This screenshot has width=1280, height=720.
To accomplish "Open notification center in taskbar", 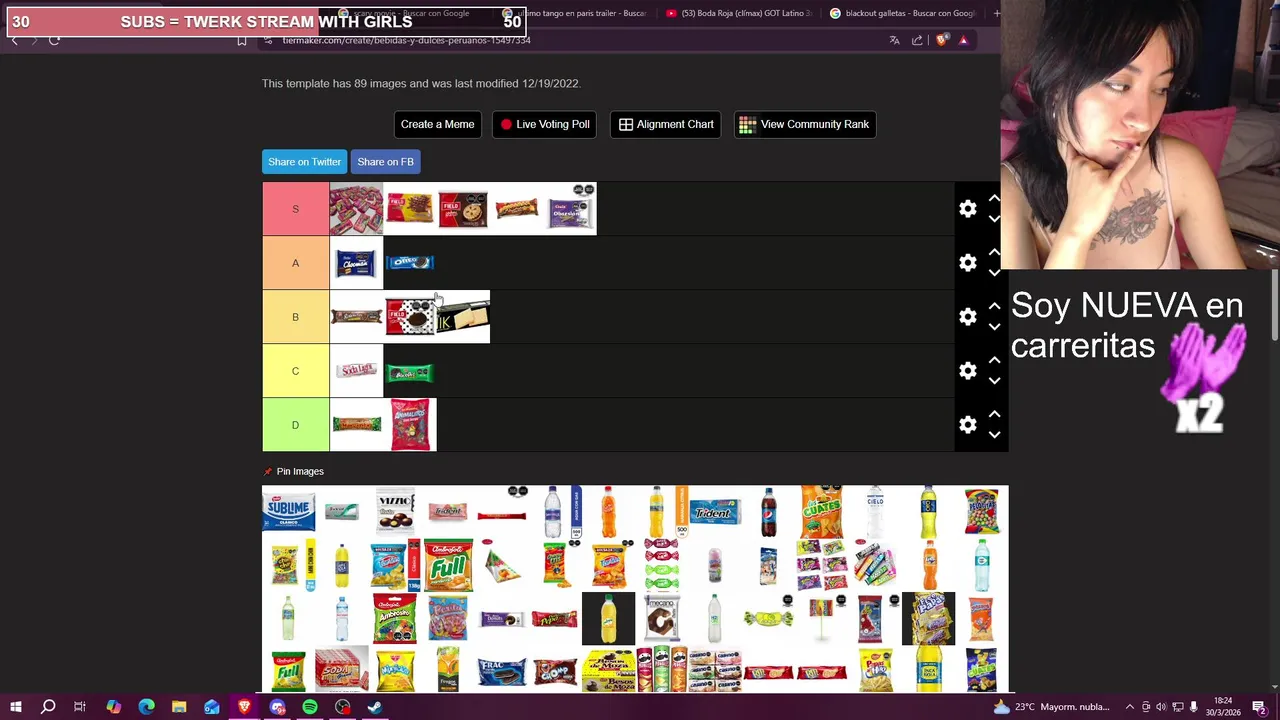I will [x=1259, y=707].
